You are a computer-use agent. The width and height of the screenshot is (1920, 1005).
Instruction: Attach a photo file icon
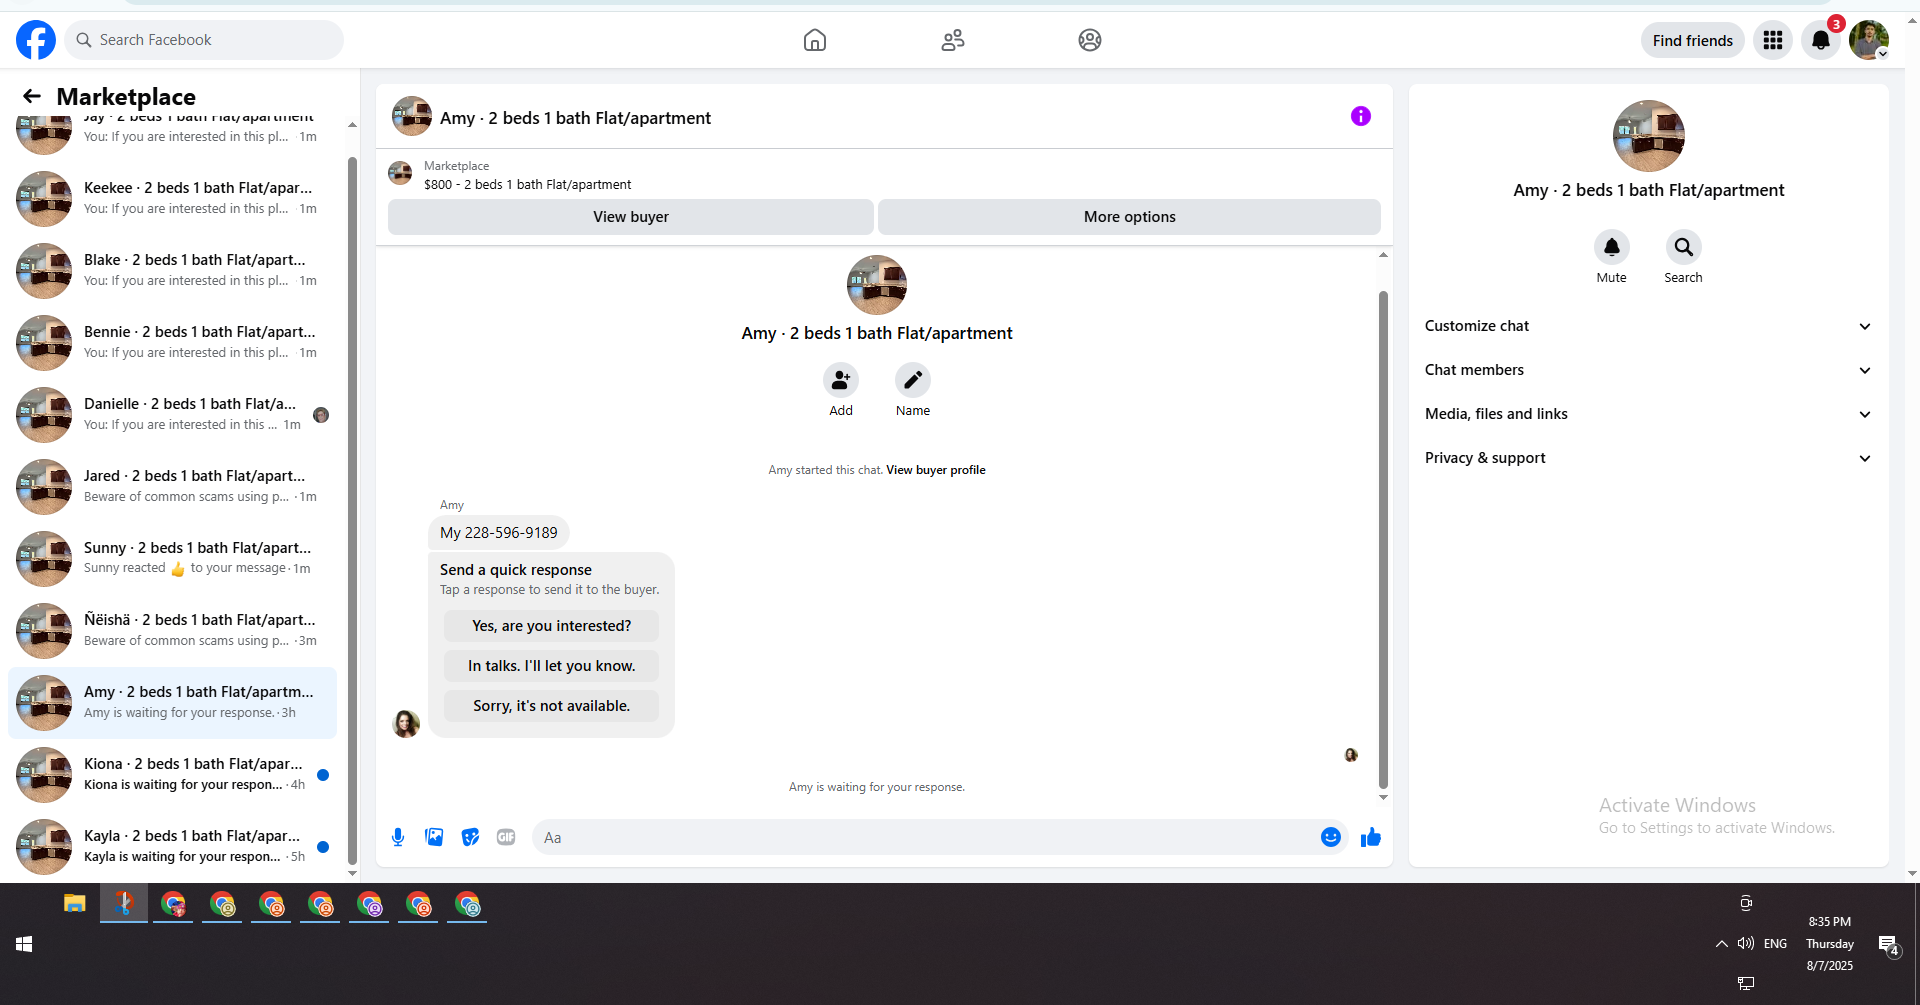coord(434,837)
